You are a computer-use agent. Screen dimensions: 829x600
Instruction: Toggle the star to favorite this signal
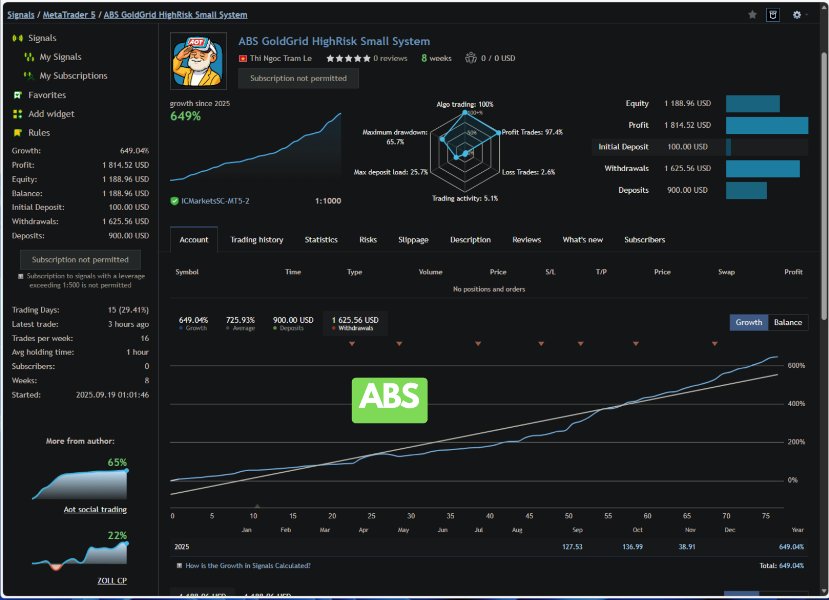point(750,15)
